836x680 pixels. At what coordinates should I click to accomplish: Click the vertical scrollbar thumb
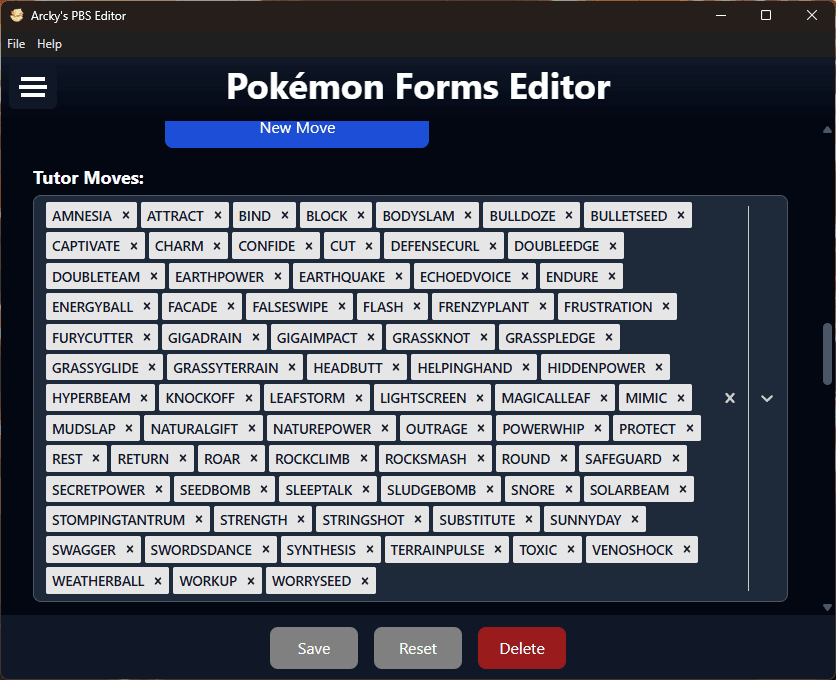827,354
